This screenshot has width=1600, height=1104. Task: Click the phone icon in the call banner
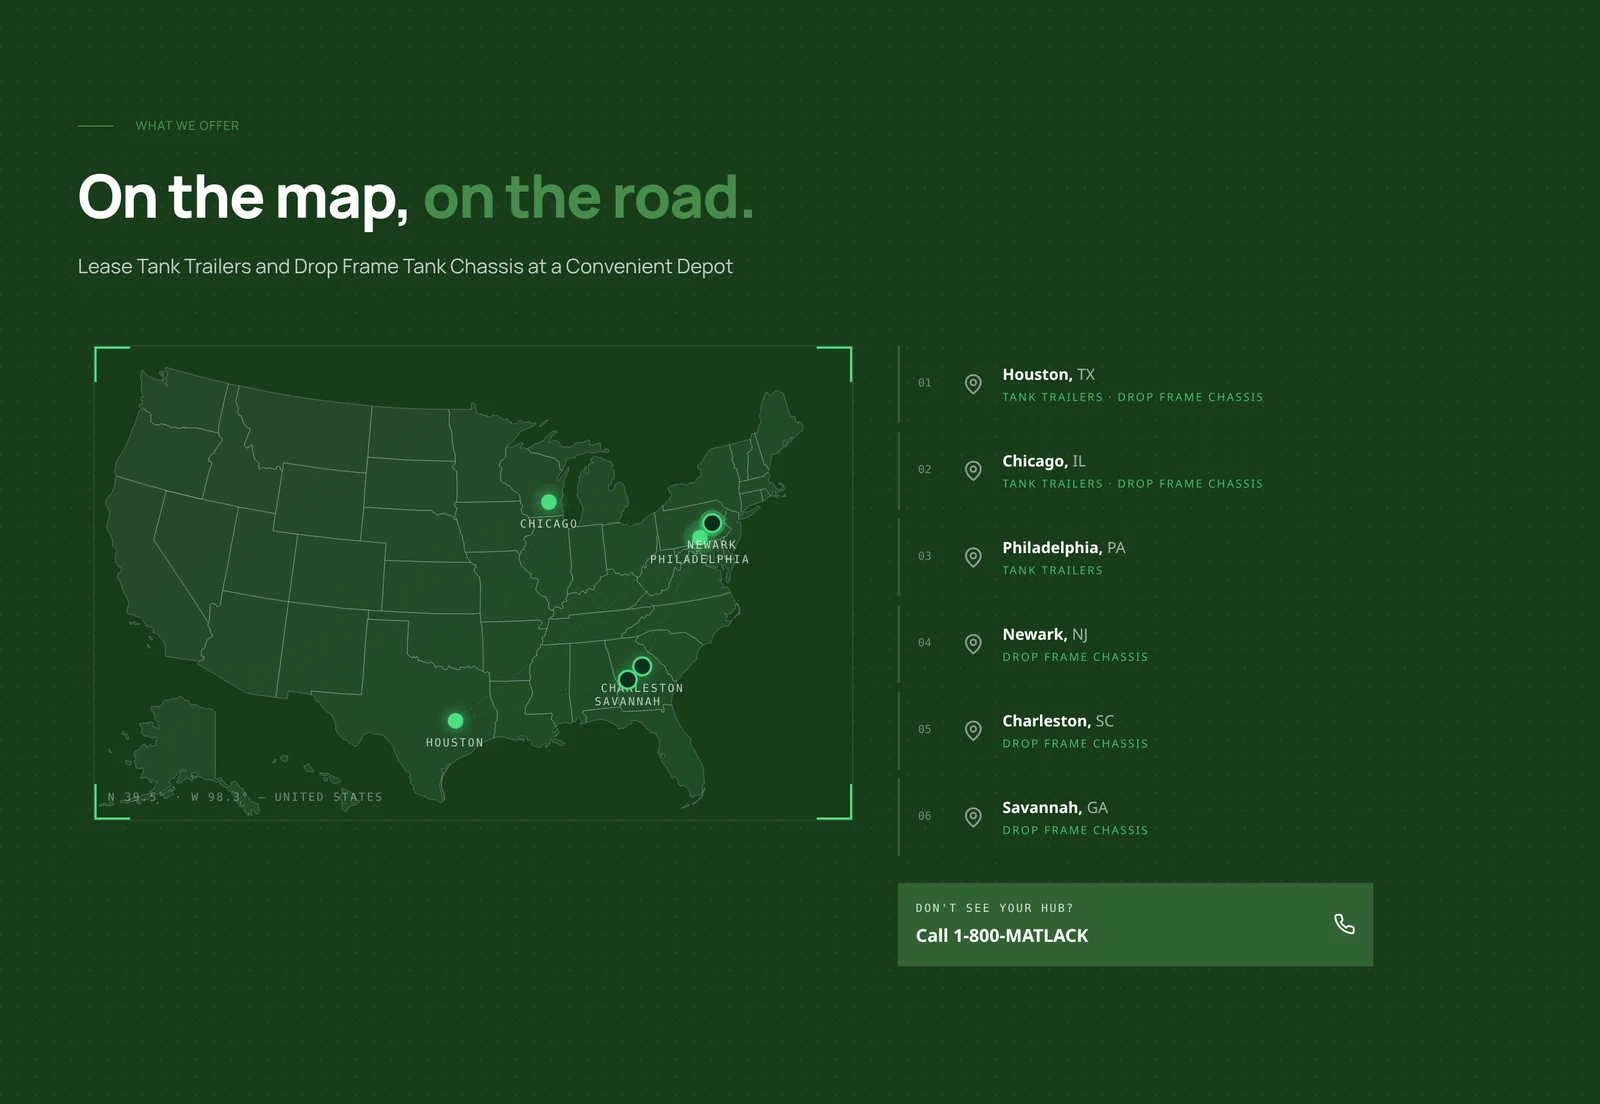coord(1344,924)
